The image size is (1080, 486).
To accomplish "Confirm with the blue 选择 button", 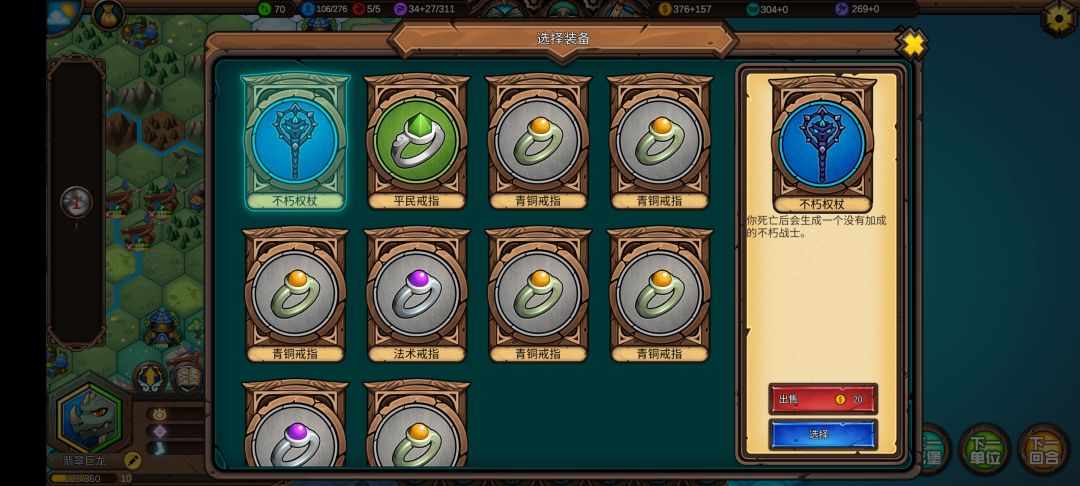I will pos(822,435).
